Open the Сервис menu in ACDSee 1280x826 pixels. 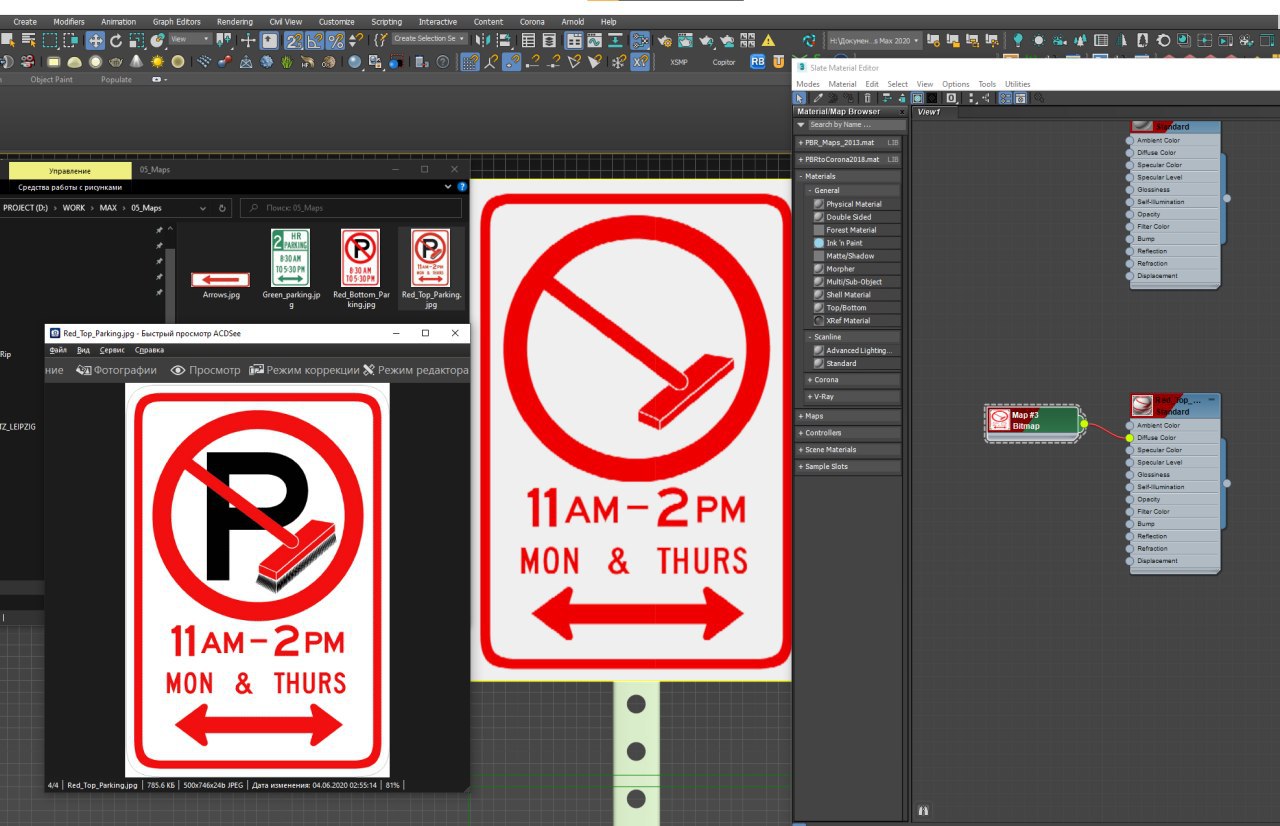click(x=112, y=350)
